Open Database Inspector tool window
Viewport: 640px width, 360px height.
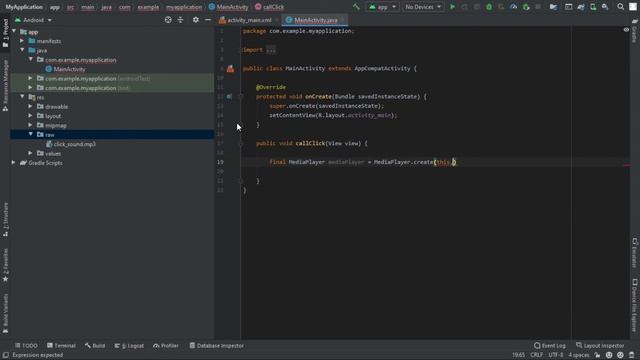point(216,346)
